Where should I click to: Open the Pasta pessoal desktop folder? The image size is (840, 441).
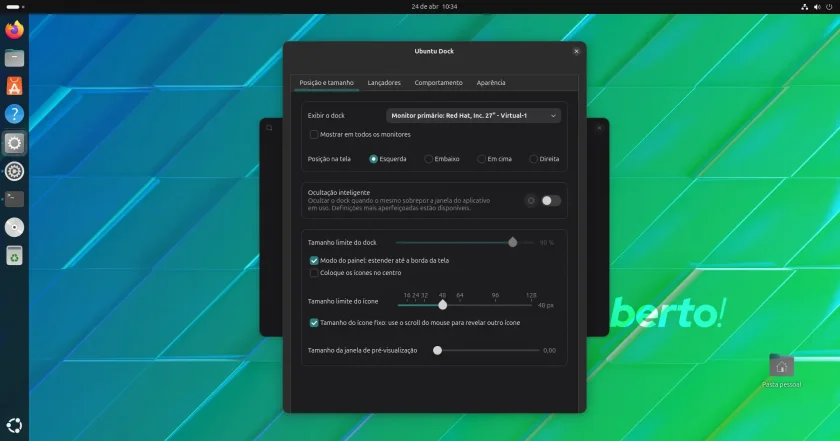coord(781,371)
